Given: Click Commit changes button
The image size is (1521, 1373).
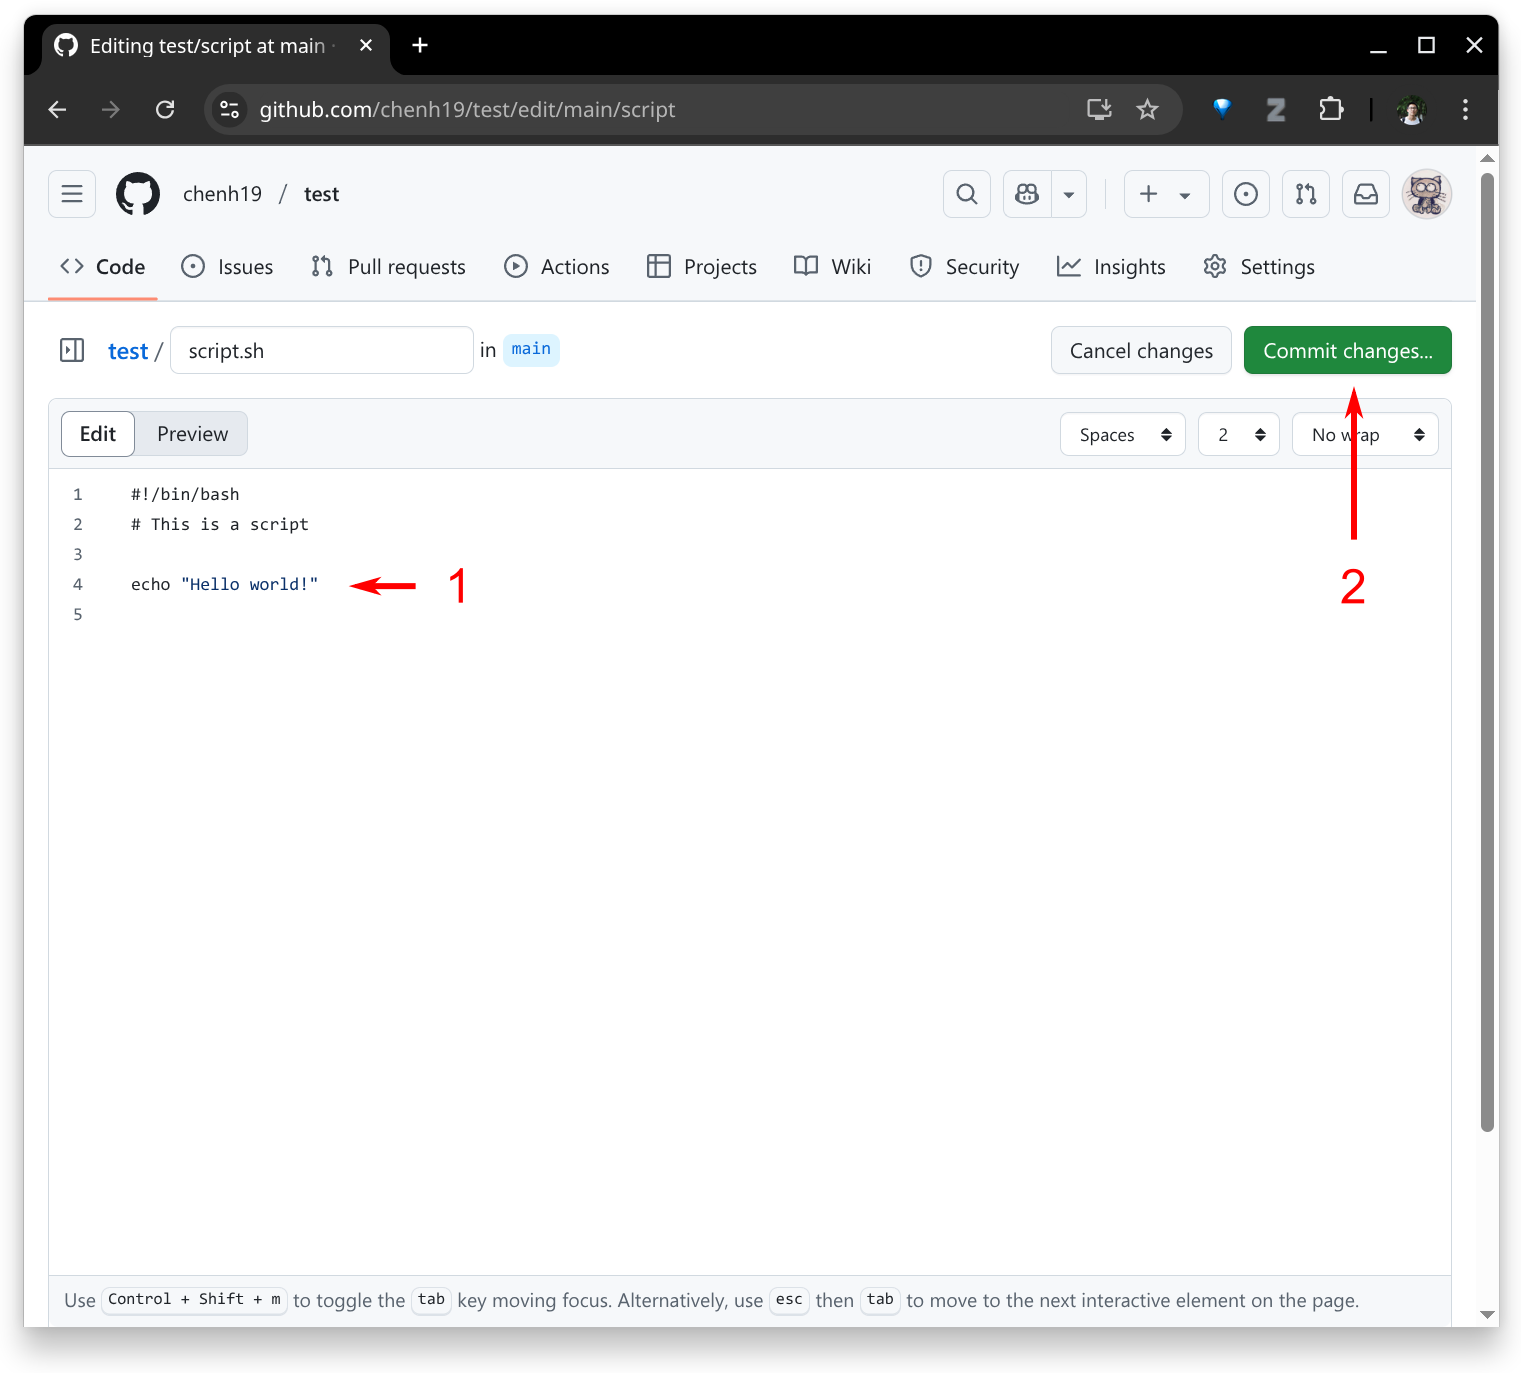Looking at the screenshot, I should (x=1348, y=350).
